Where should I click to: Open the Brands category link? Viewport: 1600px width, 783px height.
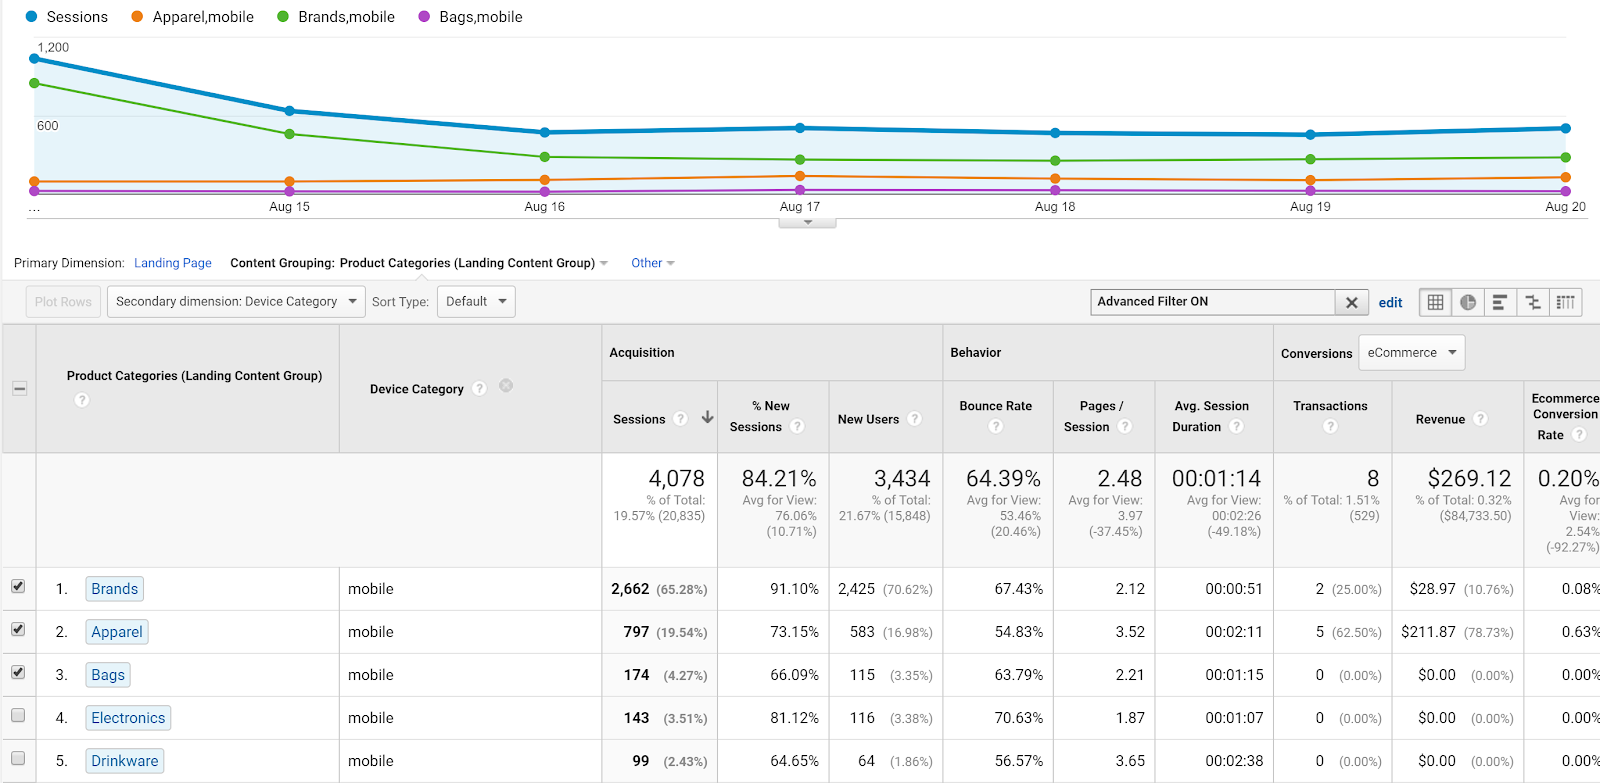point(115,589)
